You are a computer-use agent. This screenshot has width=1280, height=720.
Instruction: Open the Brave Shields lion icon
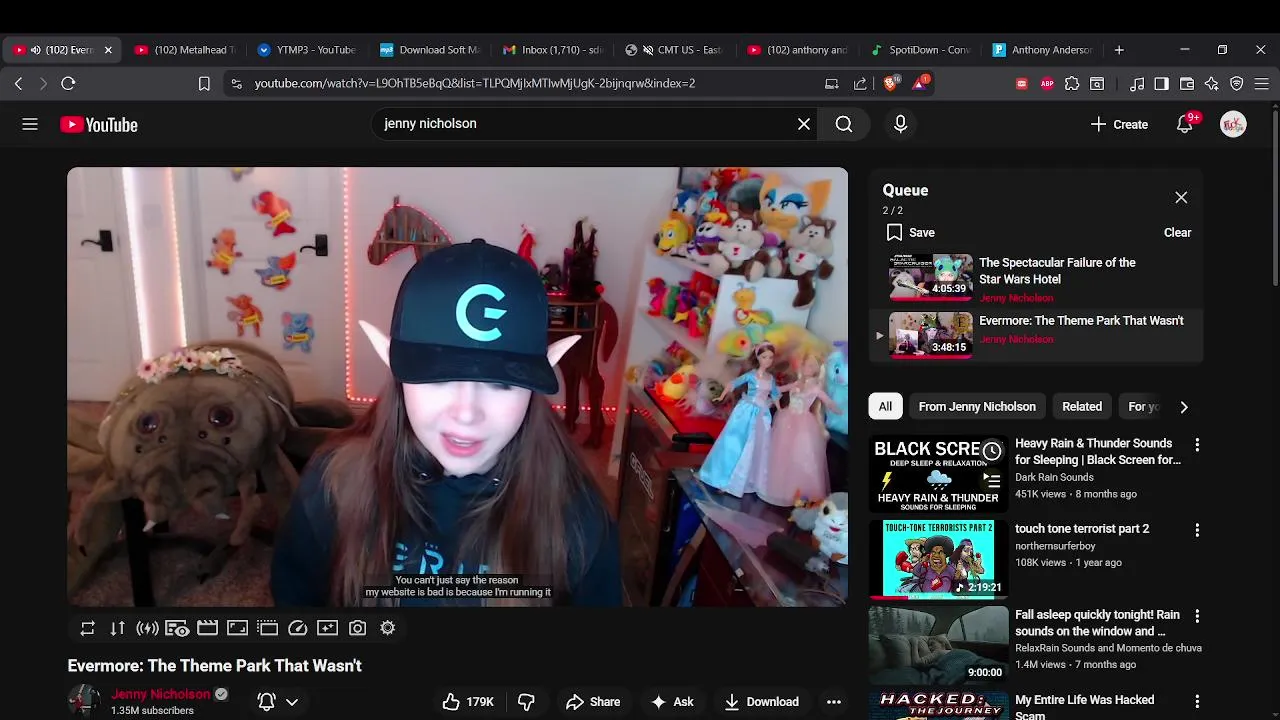890,83
